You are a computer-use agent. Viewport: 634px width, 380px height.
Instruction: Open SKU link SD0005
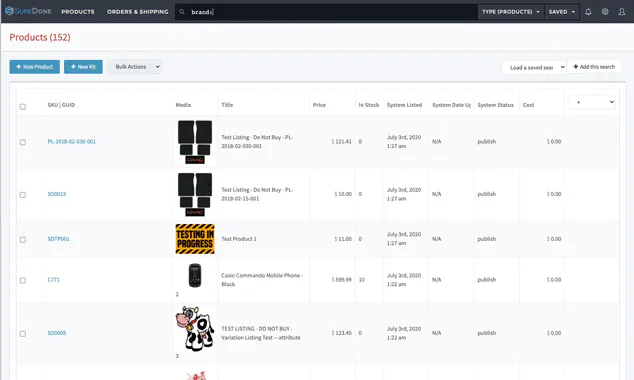pyautogui.click(x=57, y=333)
